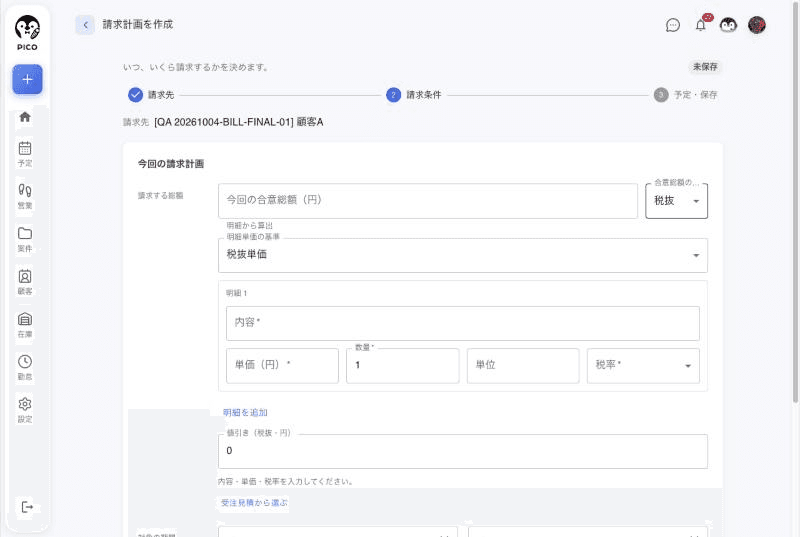The width and height of the screenshot is (800, 537).
Task: Click the 内容・単価・税率を入力してください message
Action: (x=286, y=481)
